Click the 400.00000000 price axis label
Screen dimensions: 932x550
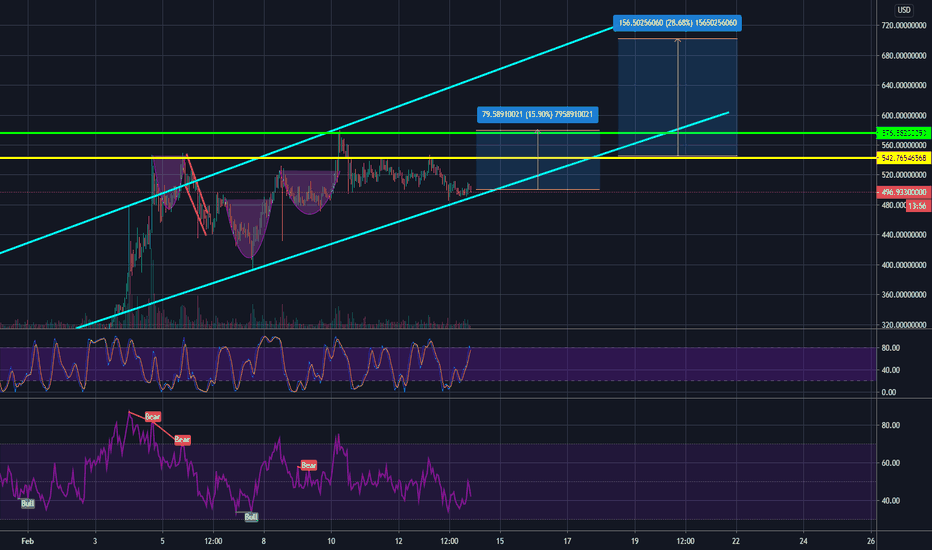click(x=903, y=265)
